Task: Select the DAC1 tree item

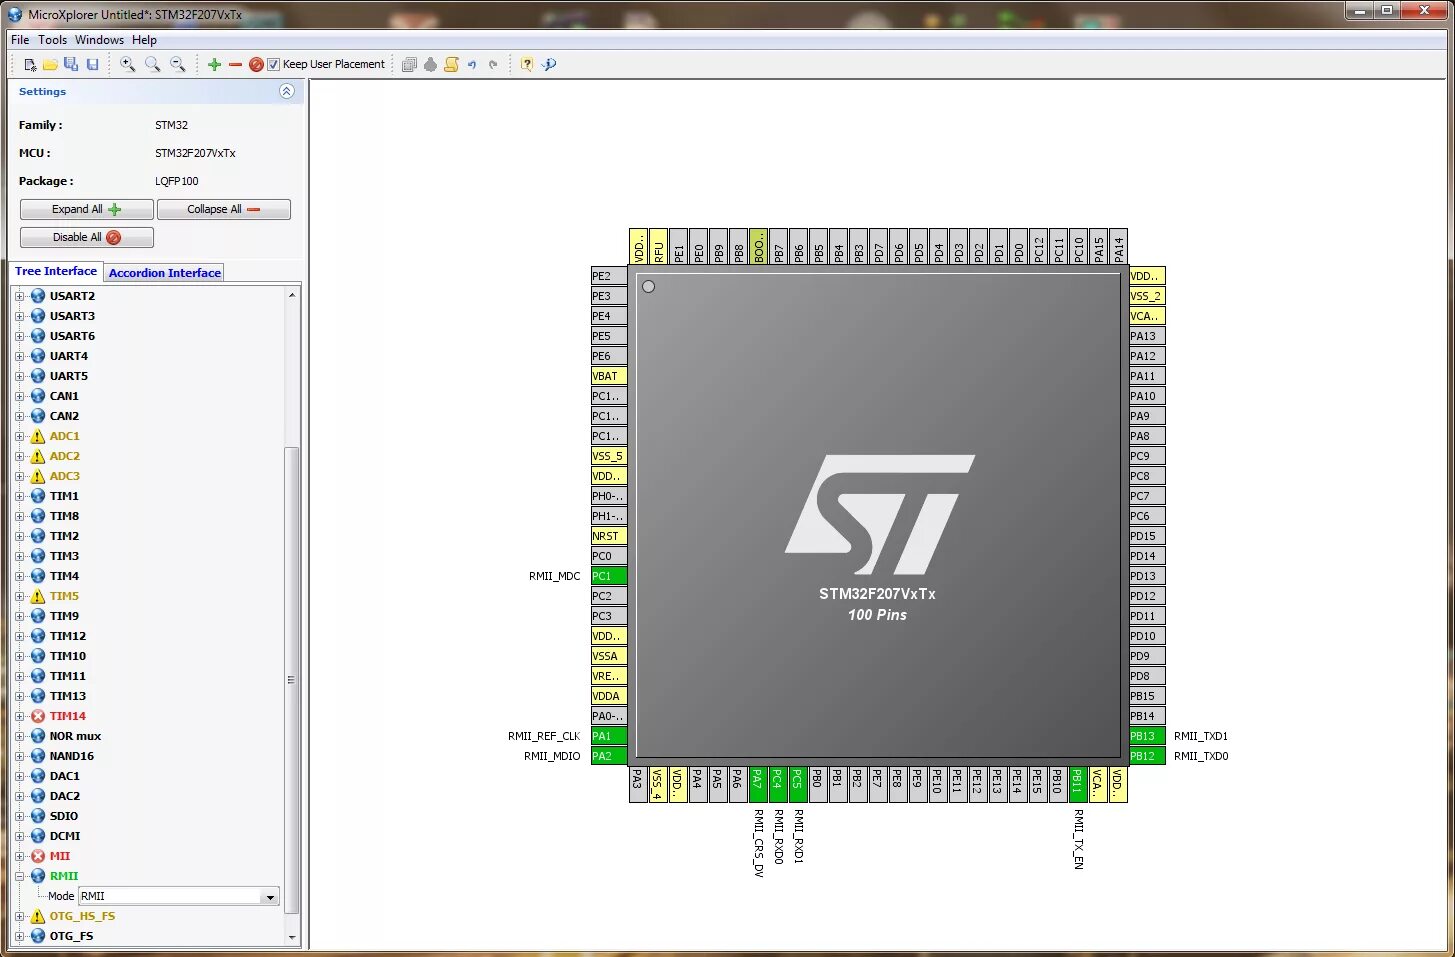Action: pyautogui.click(x=65, y=776)
